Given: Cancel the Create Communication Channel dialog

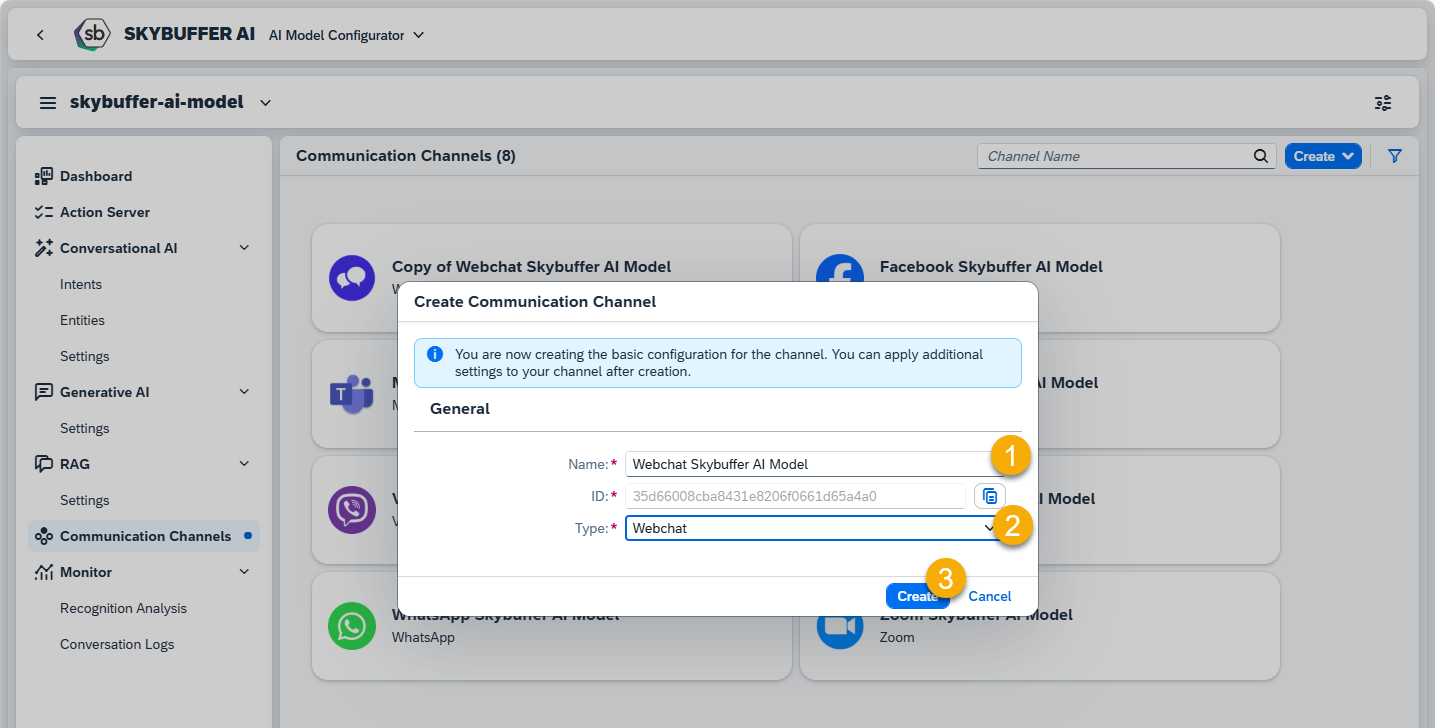Looking at the screenshot, I should (x=990, y=596).
